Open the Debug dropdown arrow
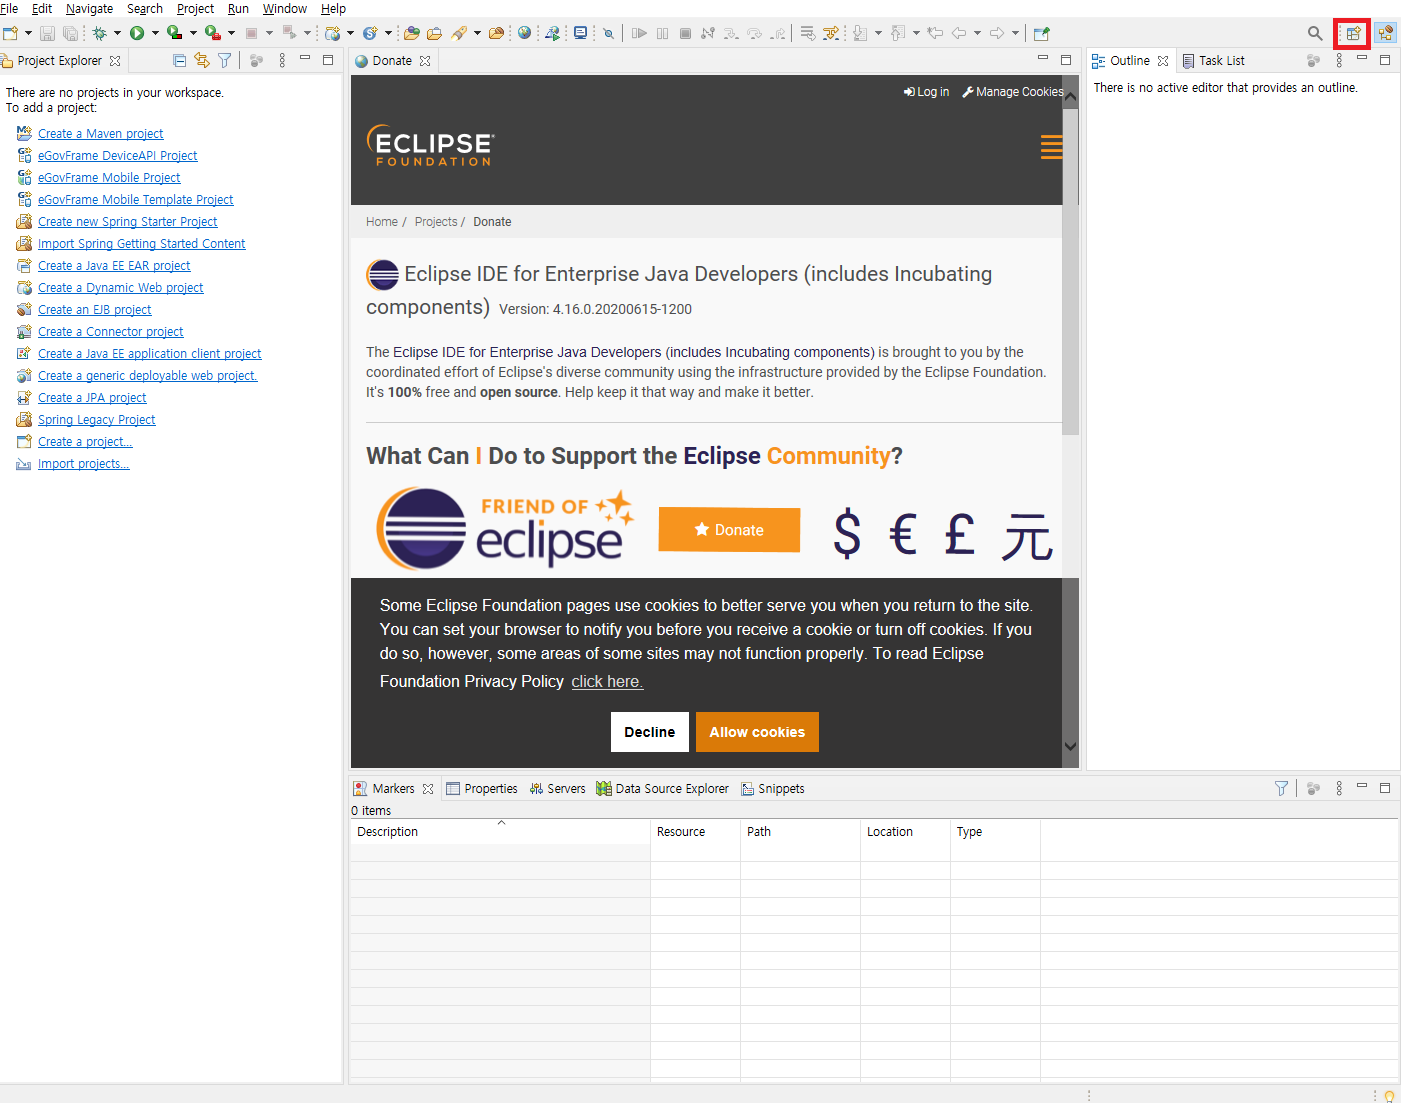Viewport: 1403px width, 1103px height. [x=117, y=33]
